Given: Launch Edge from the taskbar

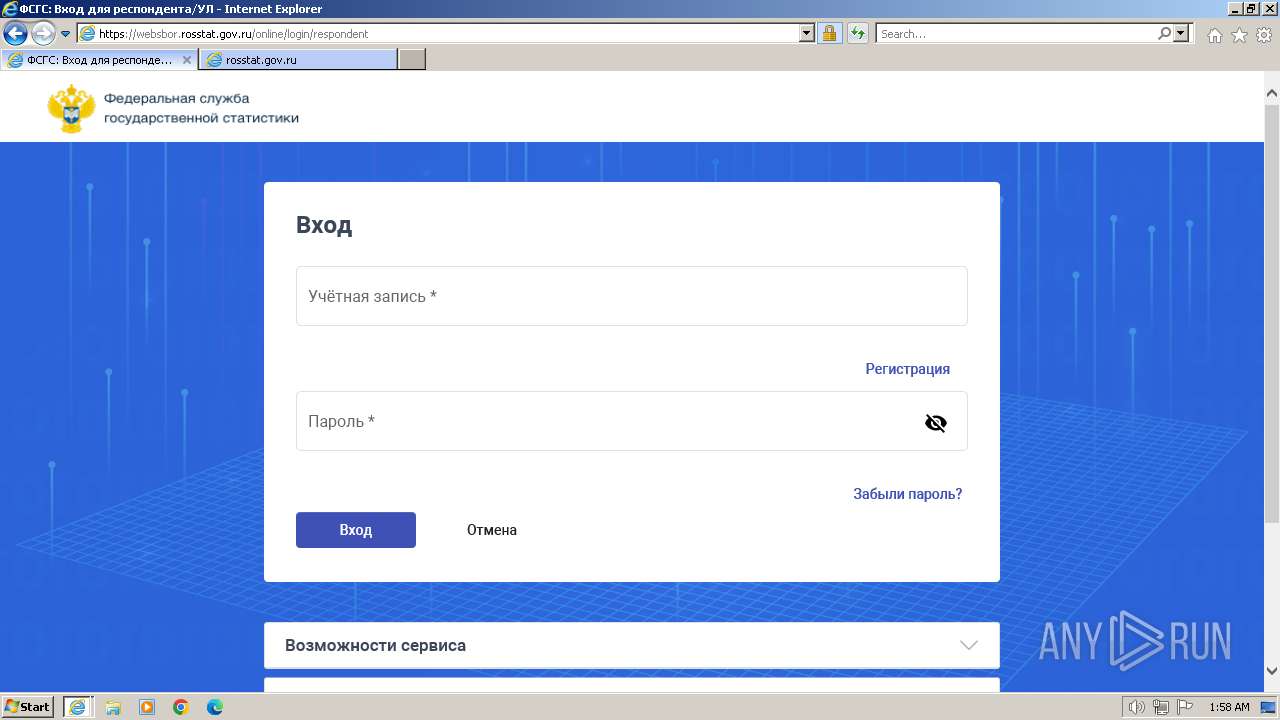Looking at the screenshot, I should pos(215,707).
